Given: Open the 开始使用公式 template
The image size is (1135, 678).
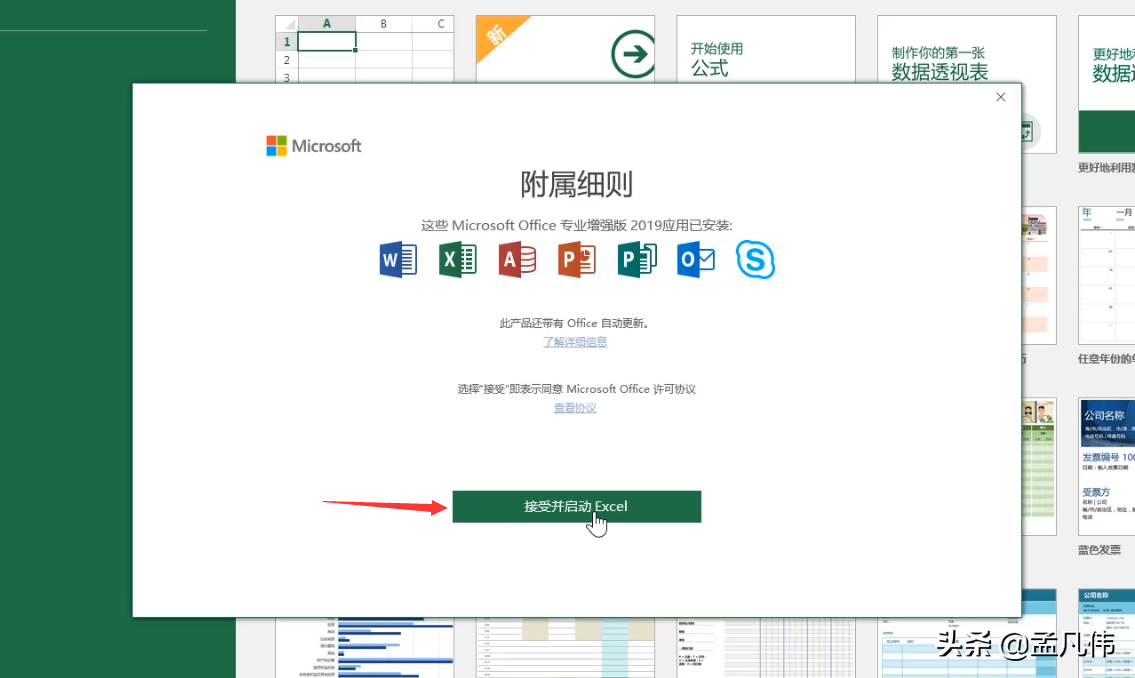Looking at the screenshot, I should [766, 48].
